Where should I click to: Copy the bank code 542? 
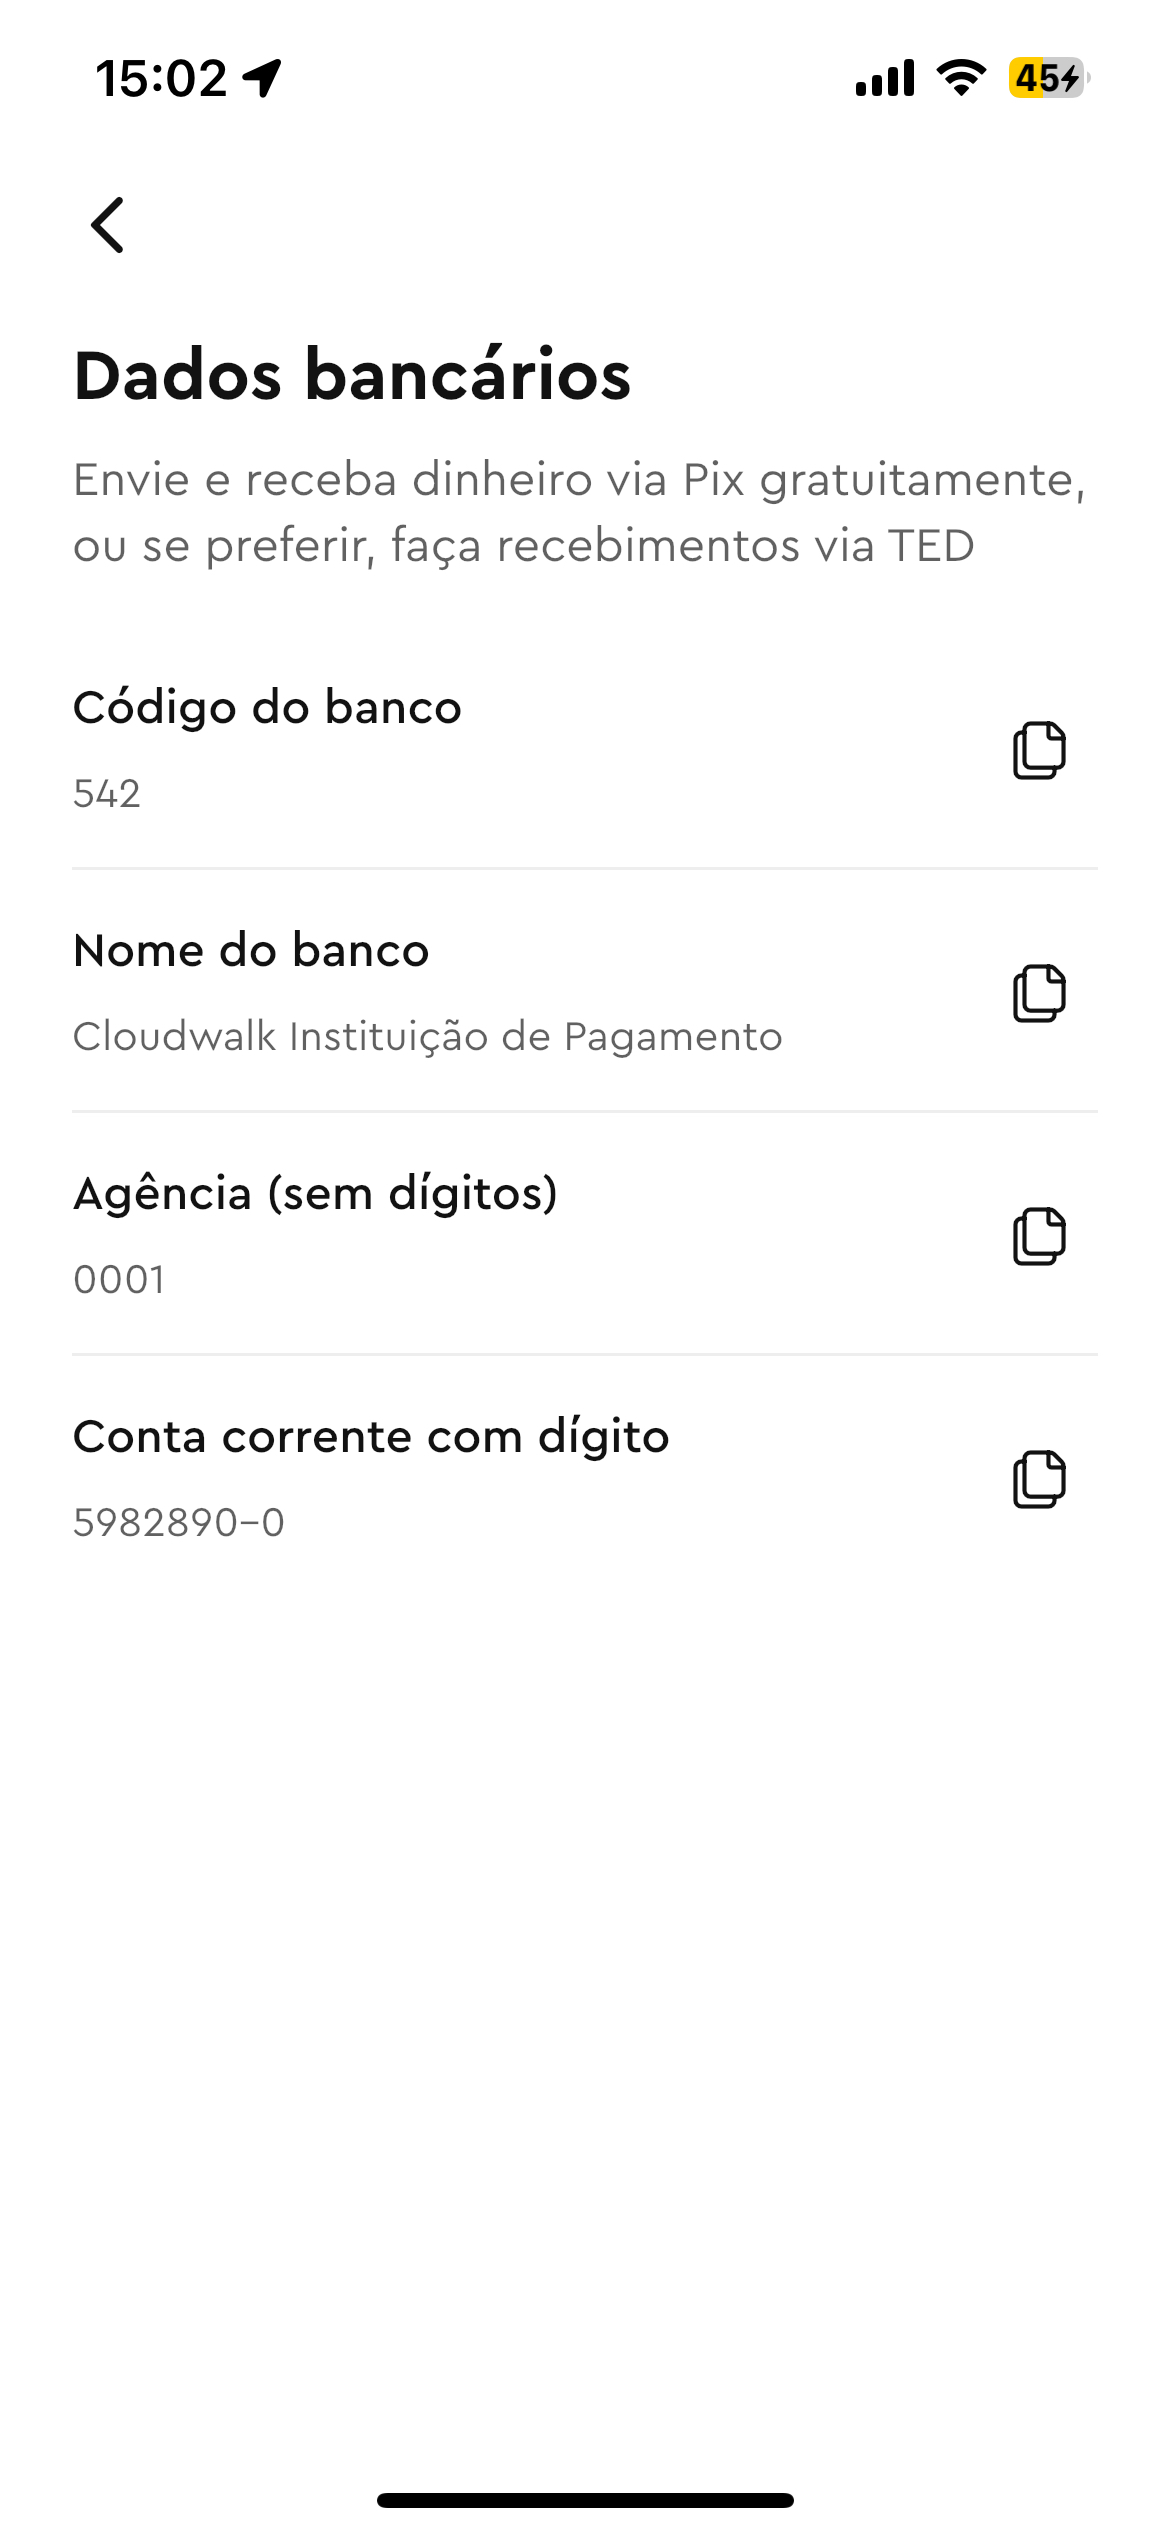pyautogui.click(x=1039, y=750)
